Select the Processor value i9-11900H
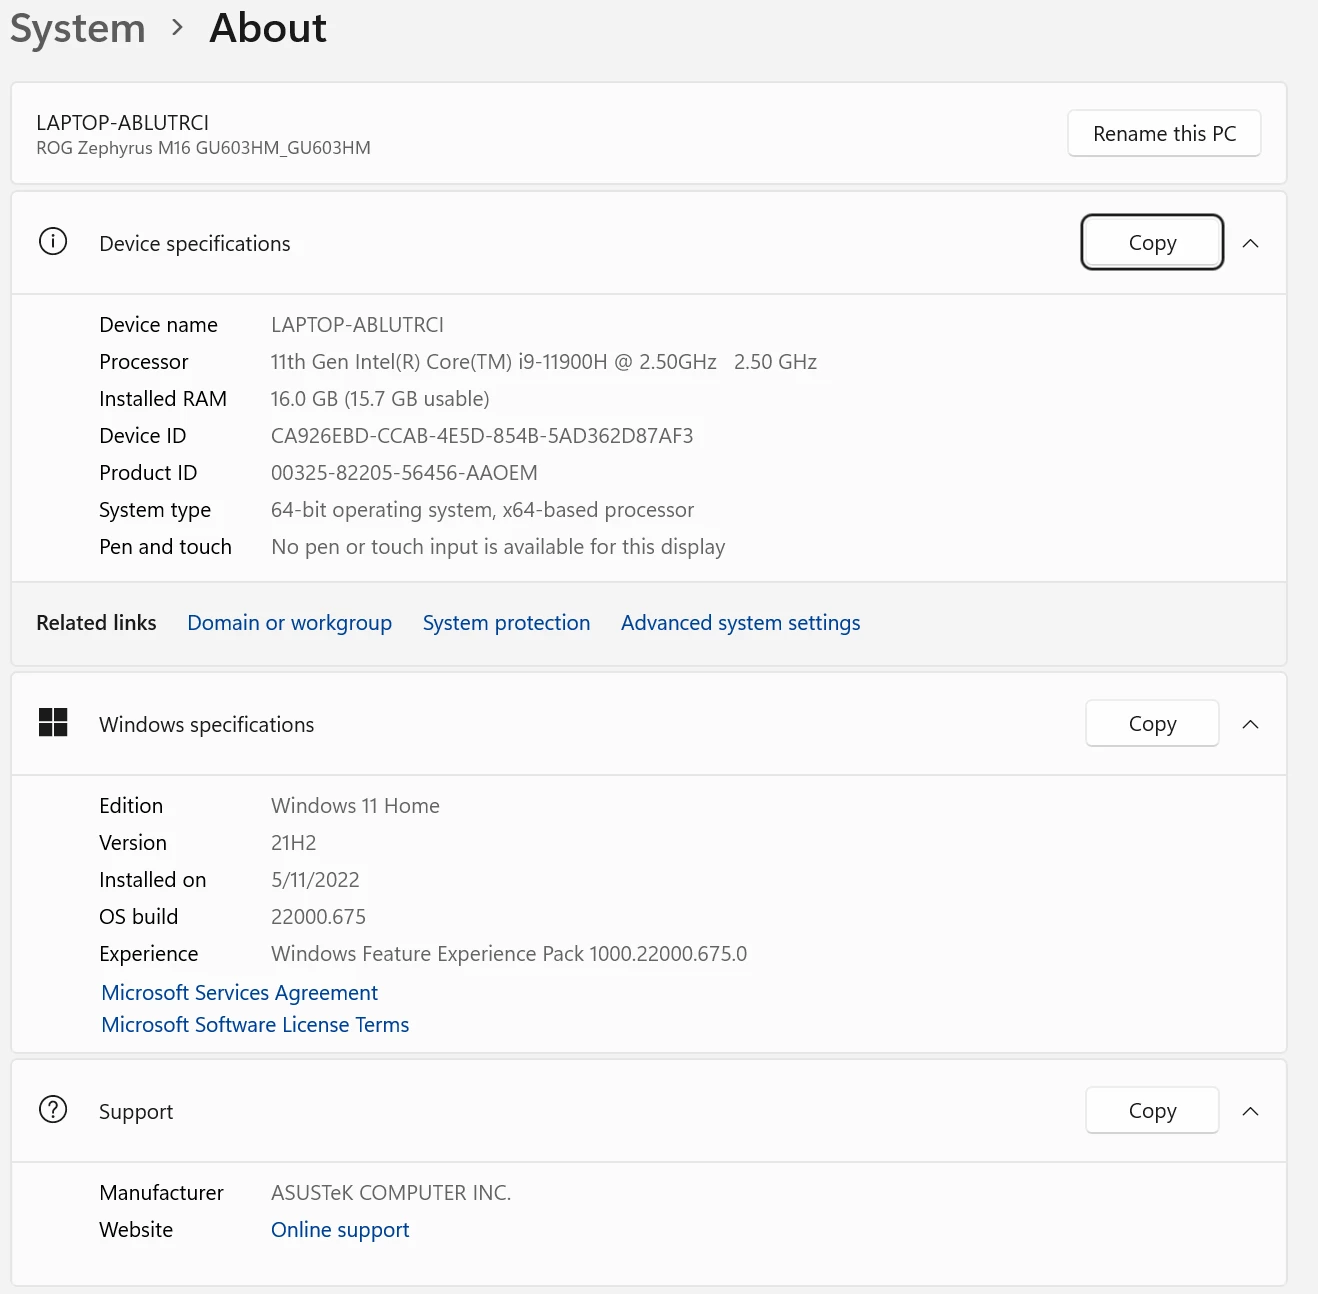 coord(543,362)
